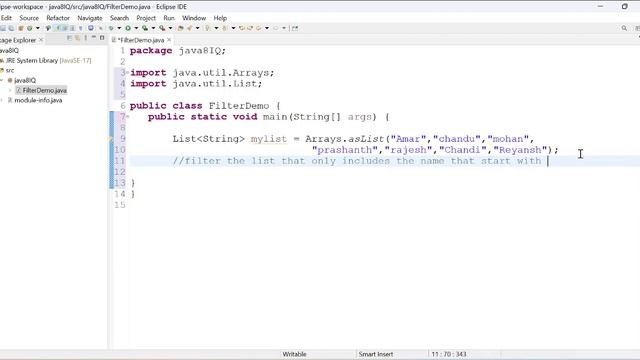Click the '//filter the list' comment line
This screenshot has height=360, width=640.
[357, 161]
